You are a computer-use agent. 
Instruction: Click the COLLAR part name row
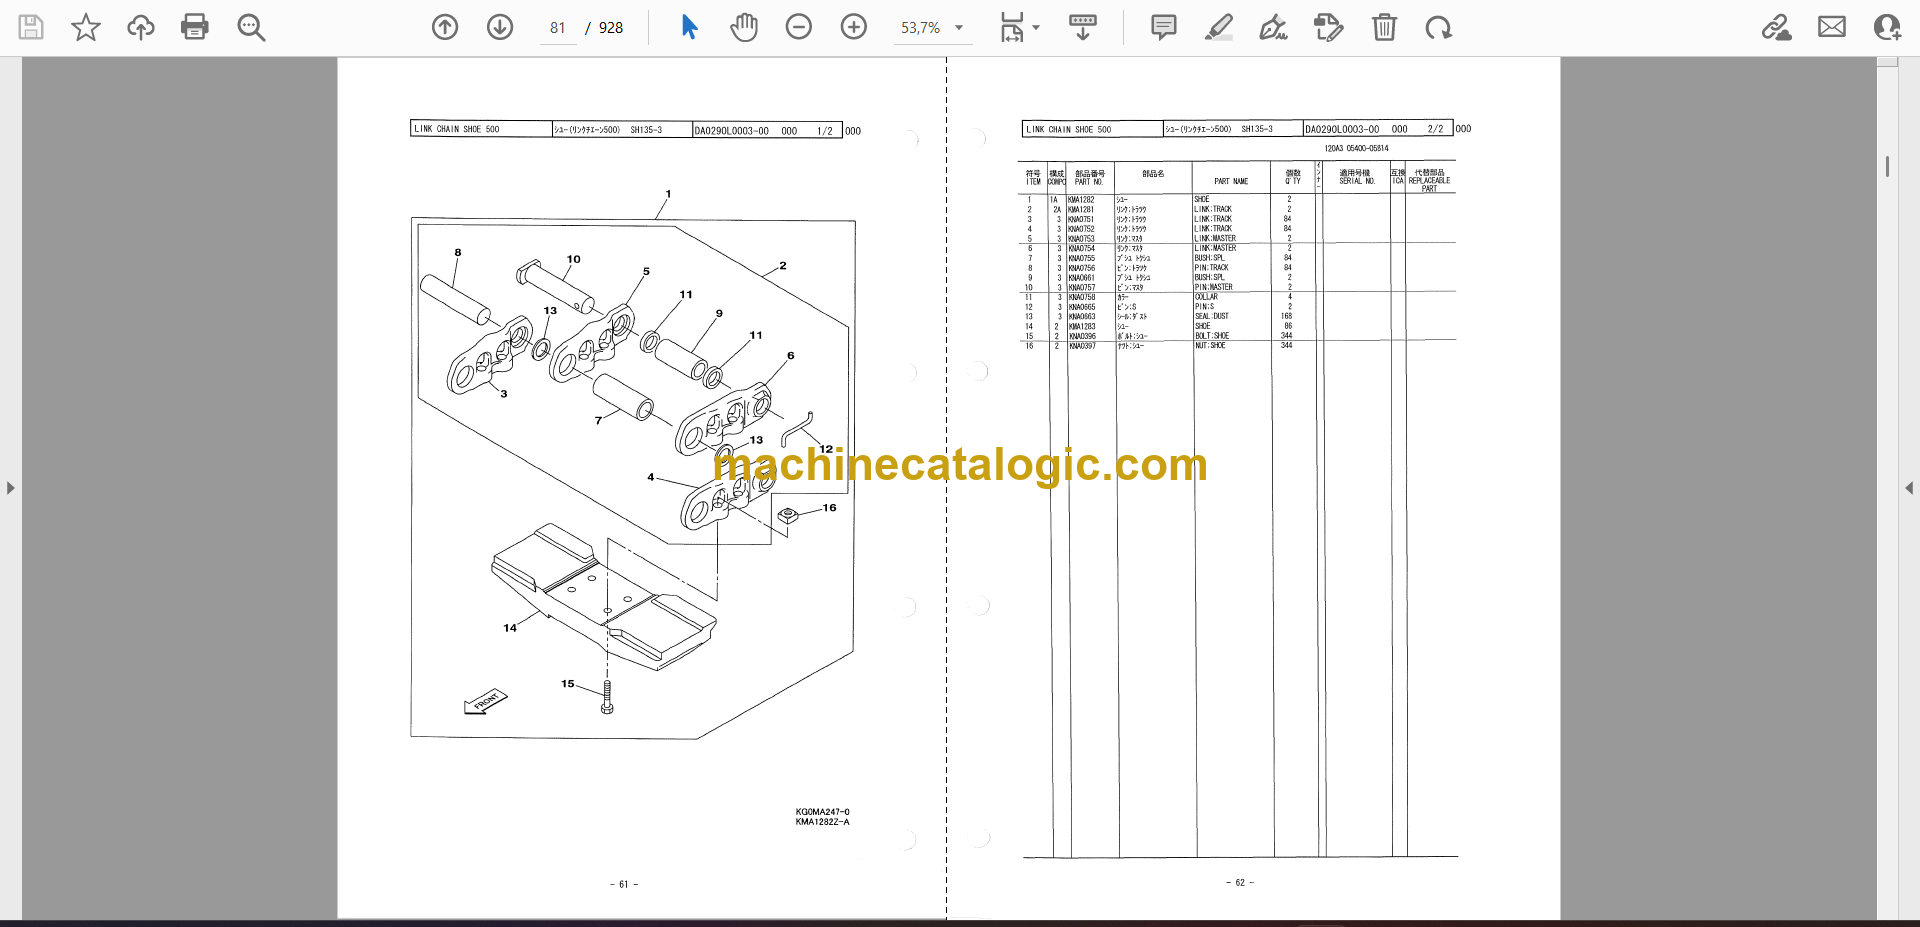(x=1206, y=297)
